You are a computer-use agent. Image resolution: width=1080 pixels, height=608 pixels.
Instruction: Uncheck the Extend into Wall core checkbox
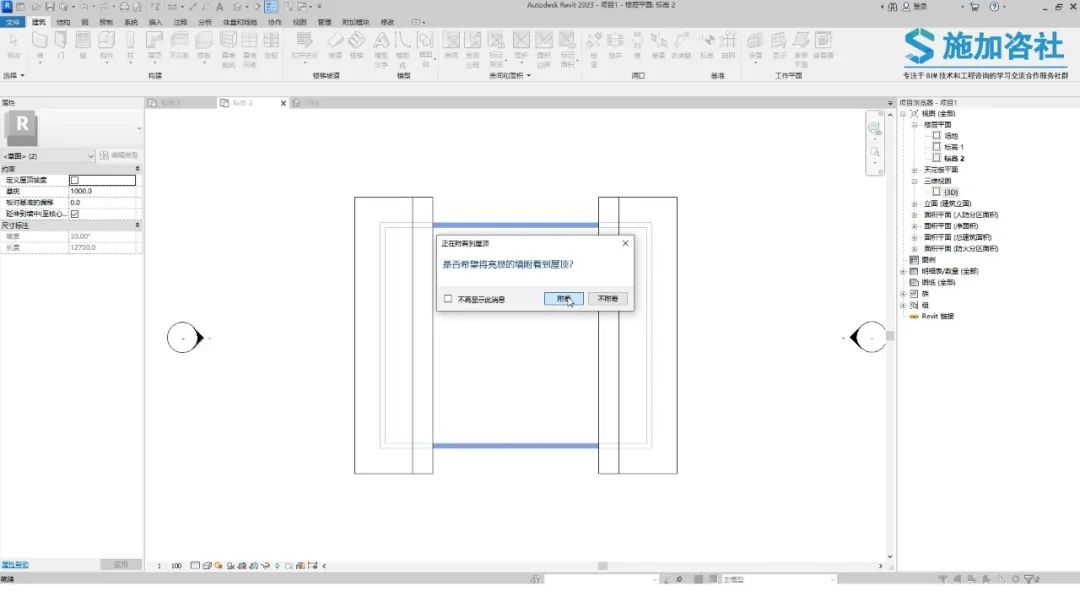74,213
